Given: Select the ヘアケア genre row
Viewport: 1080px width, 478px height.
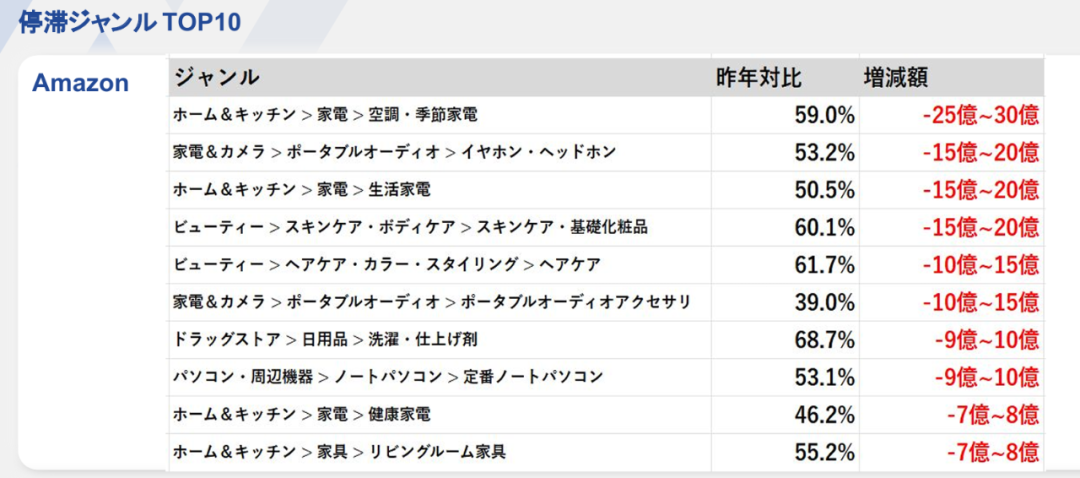Looking at the screenshot, I should pos(386,264).
